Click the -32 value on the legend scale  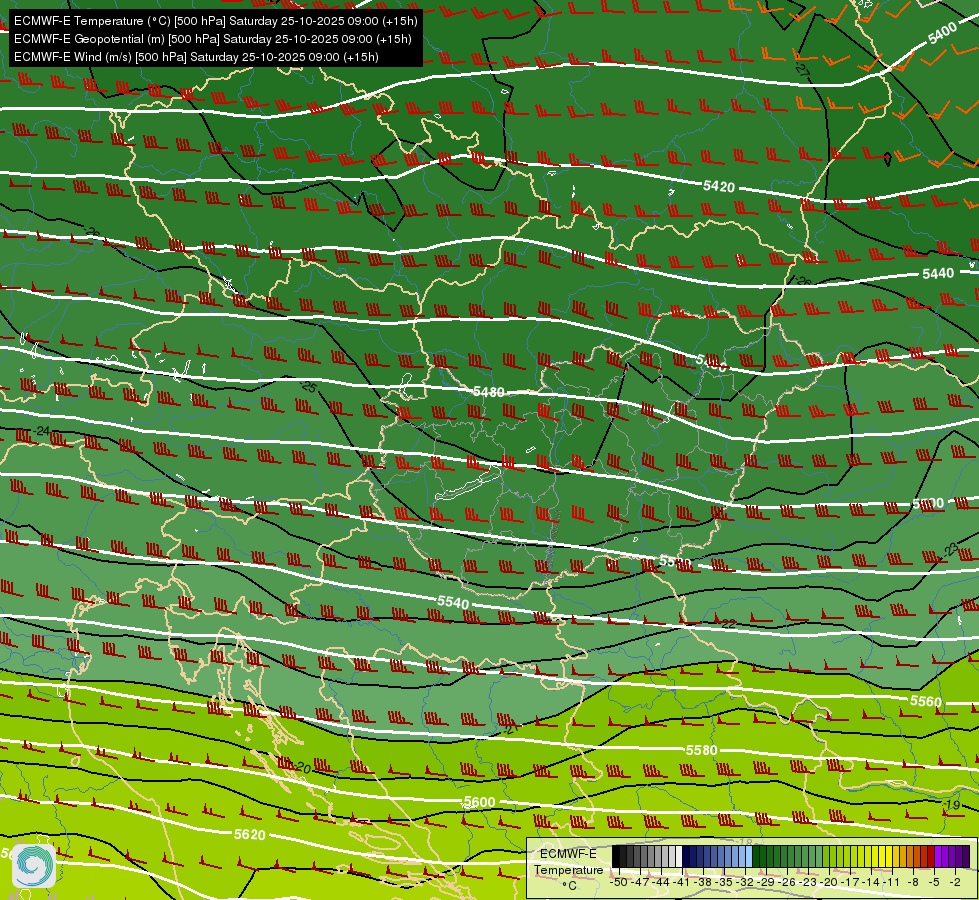[745, 882]
